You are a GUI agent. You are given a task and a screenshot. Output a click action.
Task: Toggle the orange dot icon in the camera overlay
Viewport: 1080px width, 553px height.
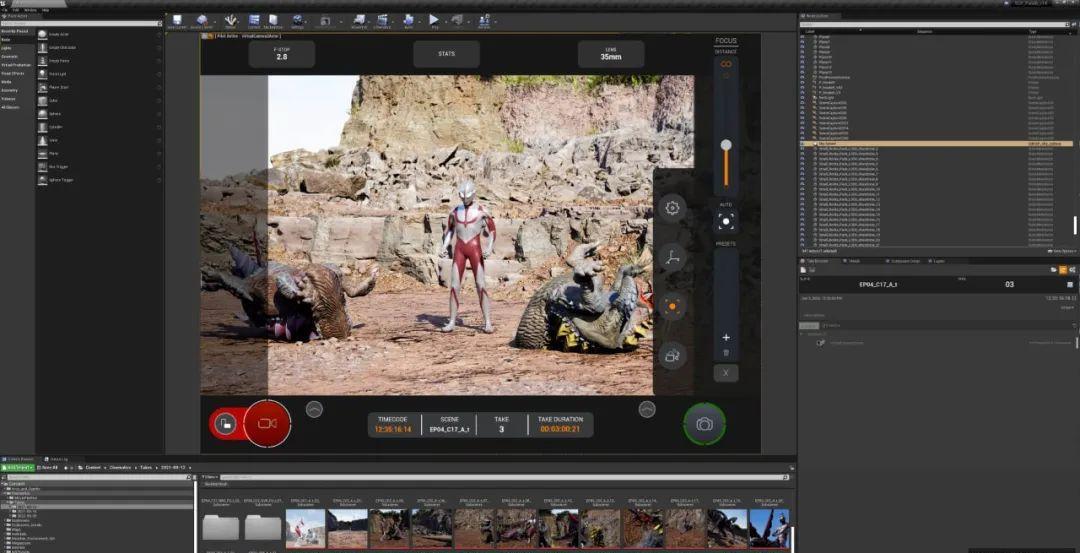[672, 306]
